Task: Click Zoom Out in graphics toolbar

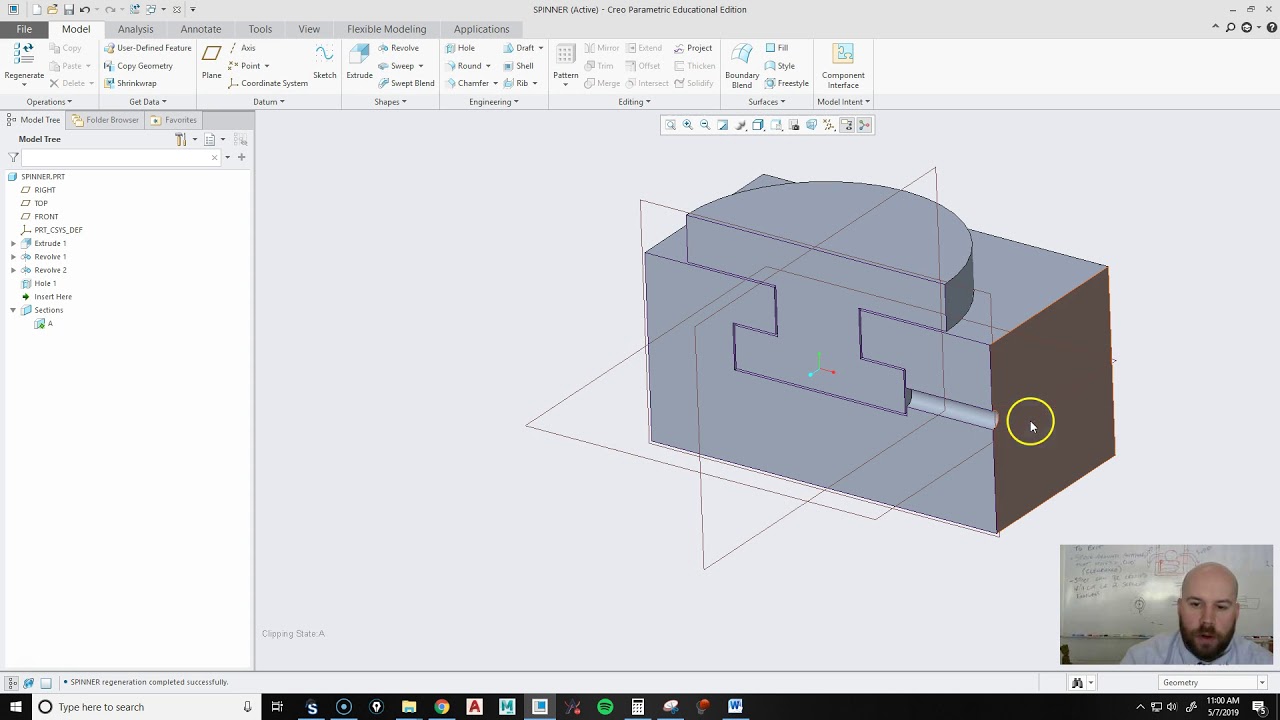Action: coord(705,125)
